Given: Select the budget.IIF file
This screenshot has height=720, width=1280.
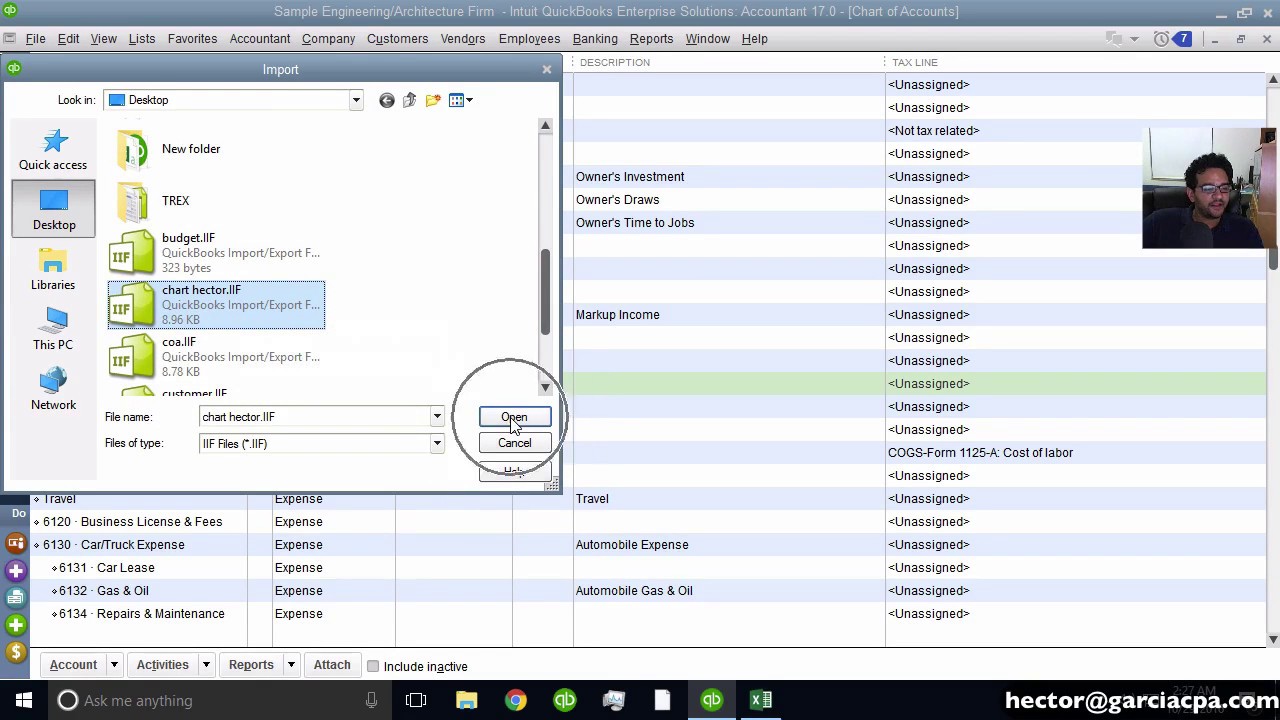Looking at the screenshot, I should (x=215, y=253).
